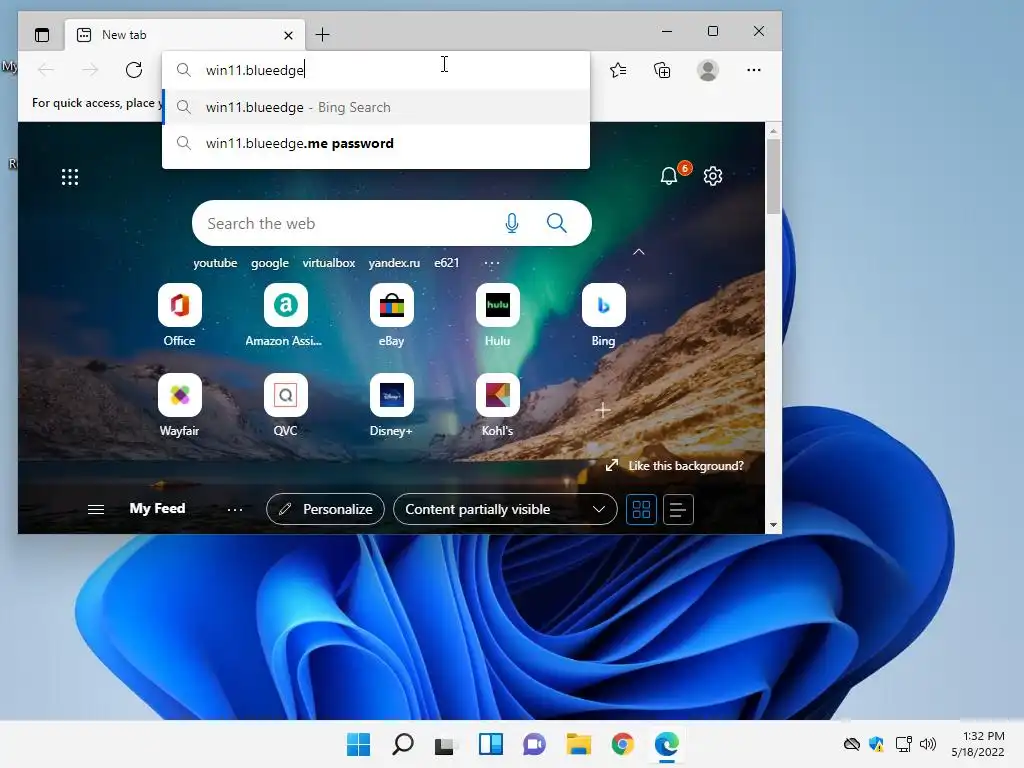The height and width of the screenshot is (768, 1024).
Task: Click the youtube recent search
Action: (x=215, y=263)
